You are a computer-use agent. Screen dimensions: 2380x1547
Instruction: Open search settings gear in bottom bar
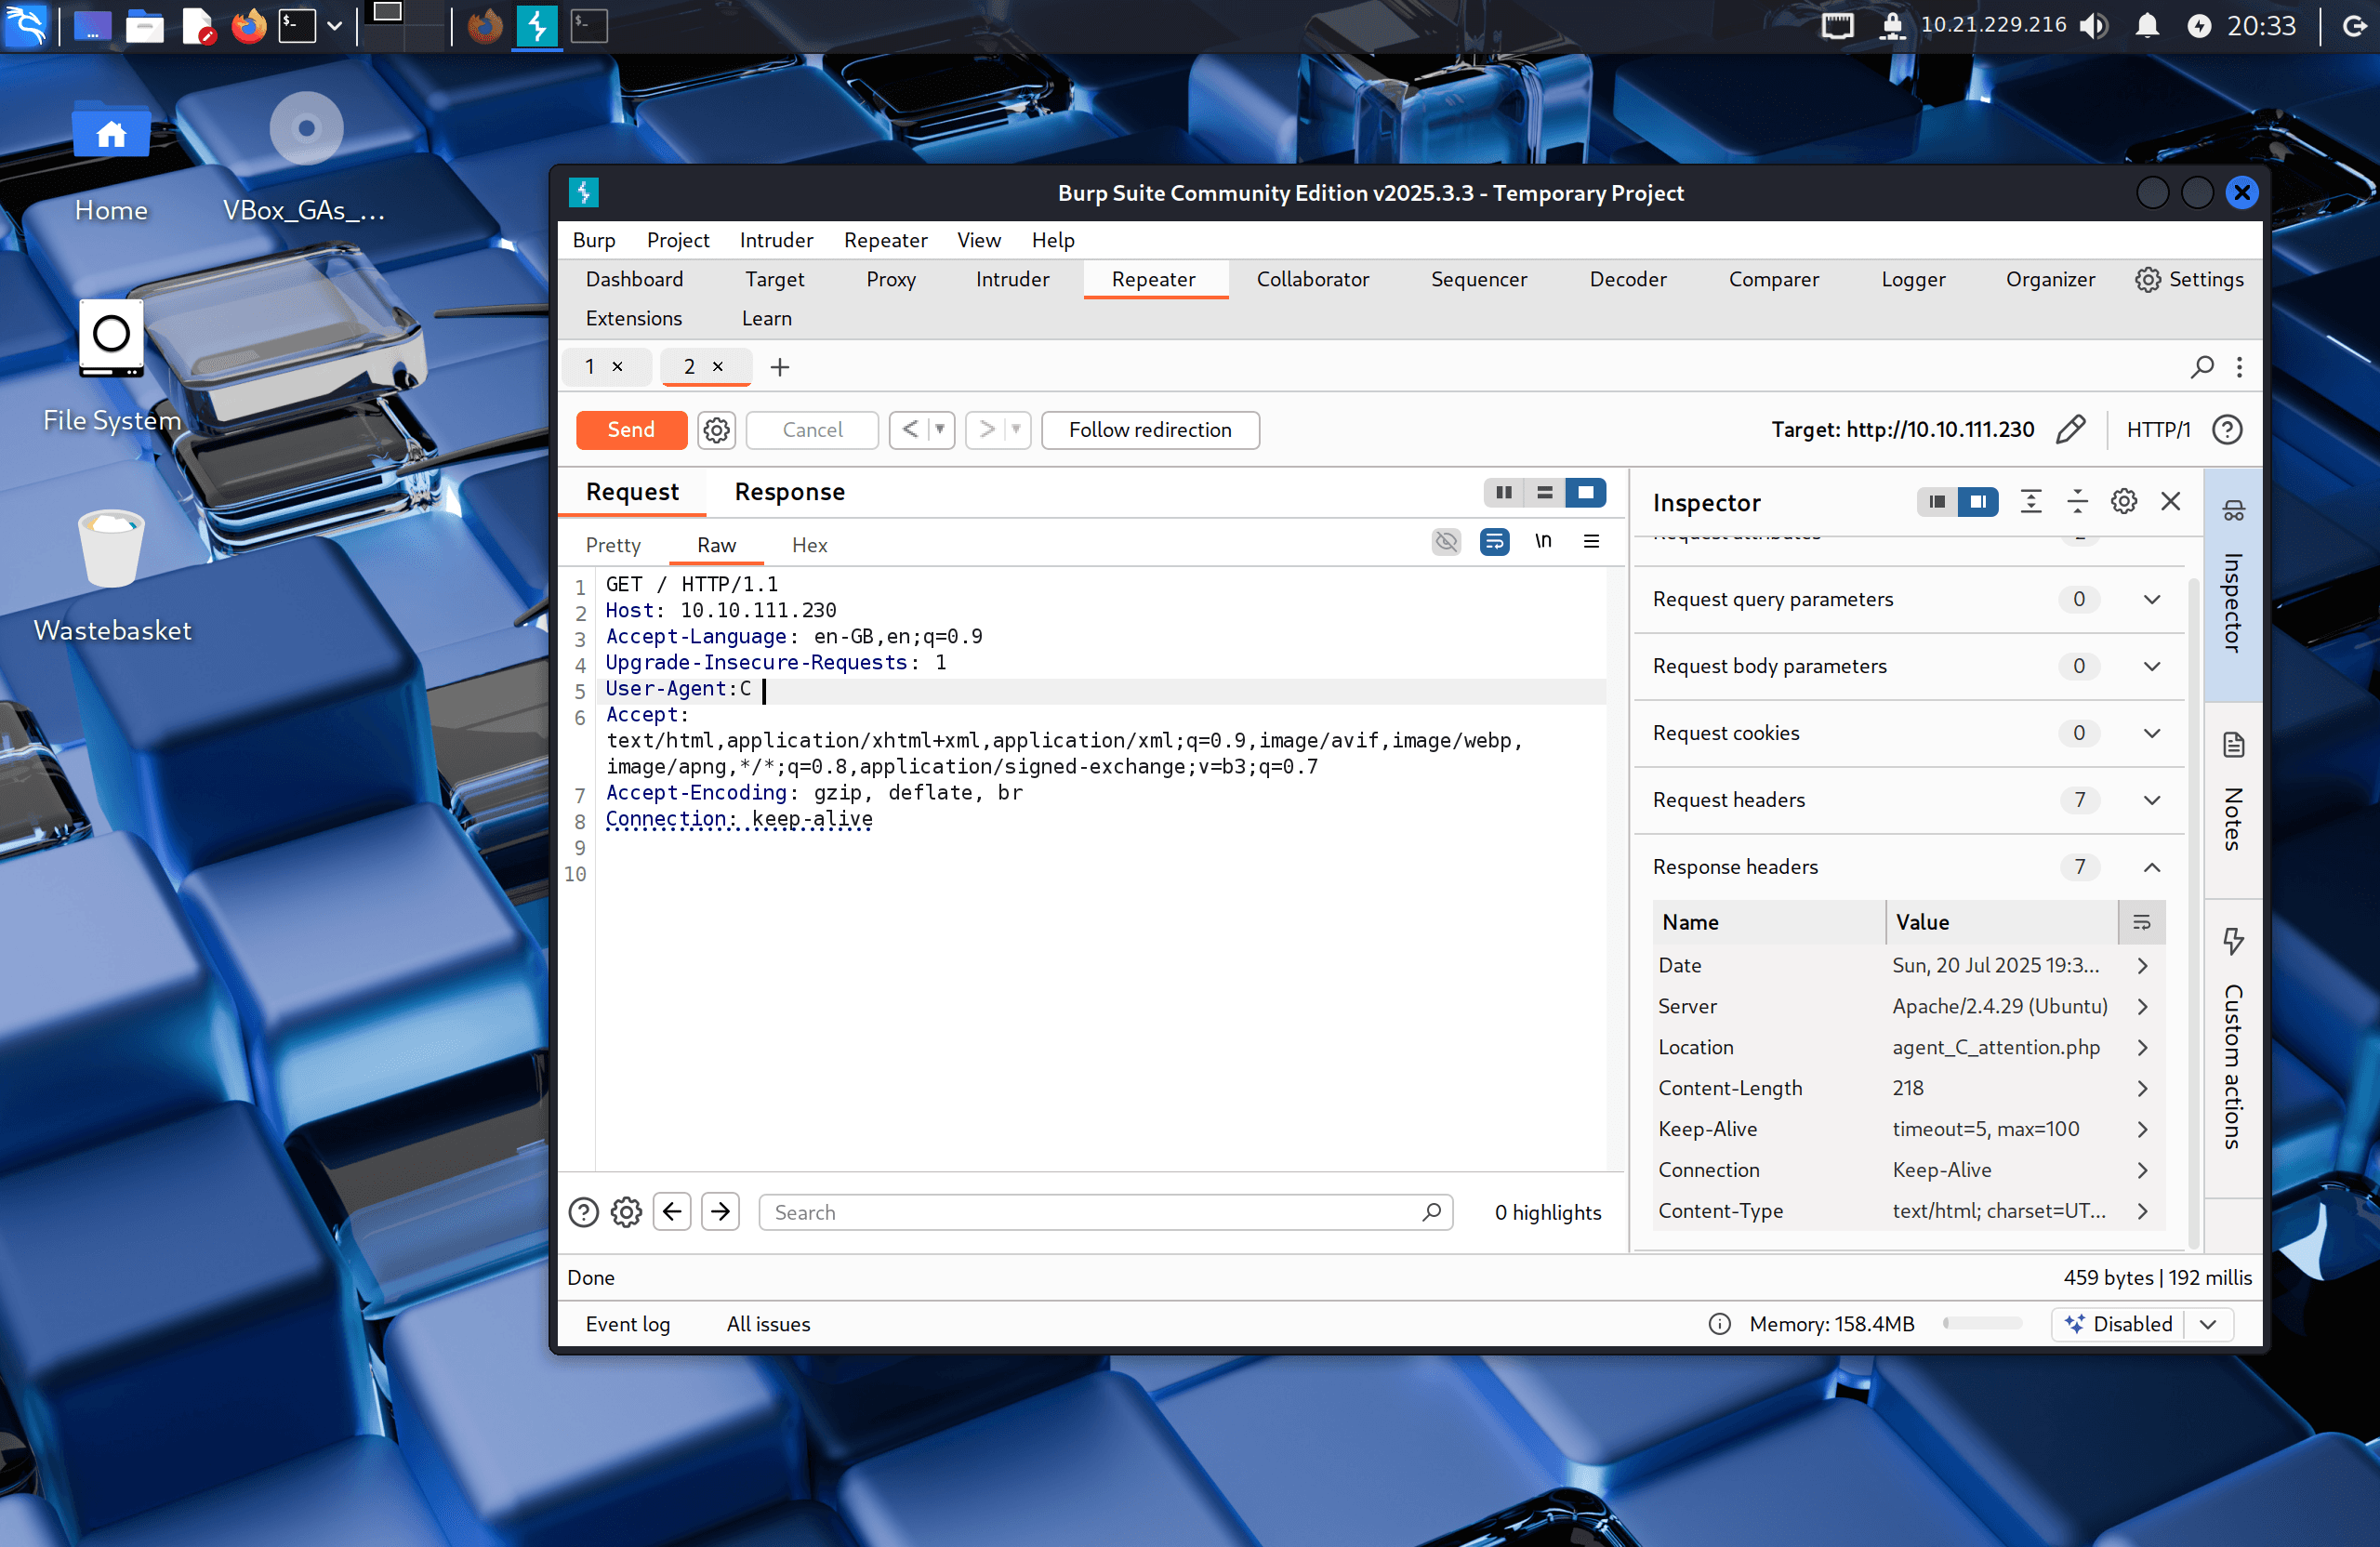pyautogui.click(x=626, y=1213)
